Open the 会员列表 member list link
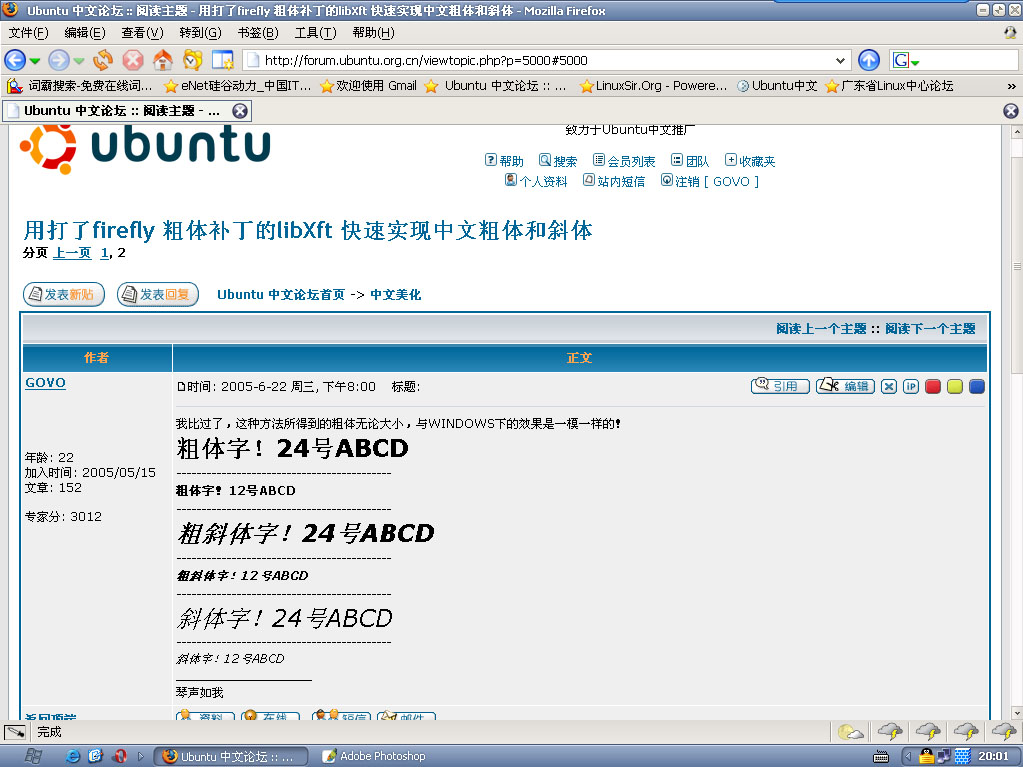This screenshot has width=1023, height=767. click(x=624, y=160)
